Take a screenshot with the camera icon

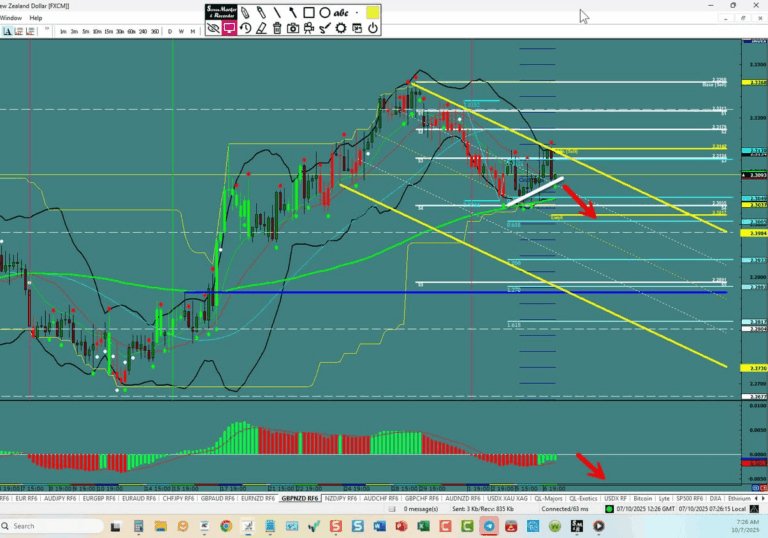click(292, 28)
